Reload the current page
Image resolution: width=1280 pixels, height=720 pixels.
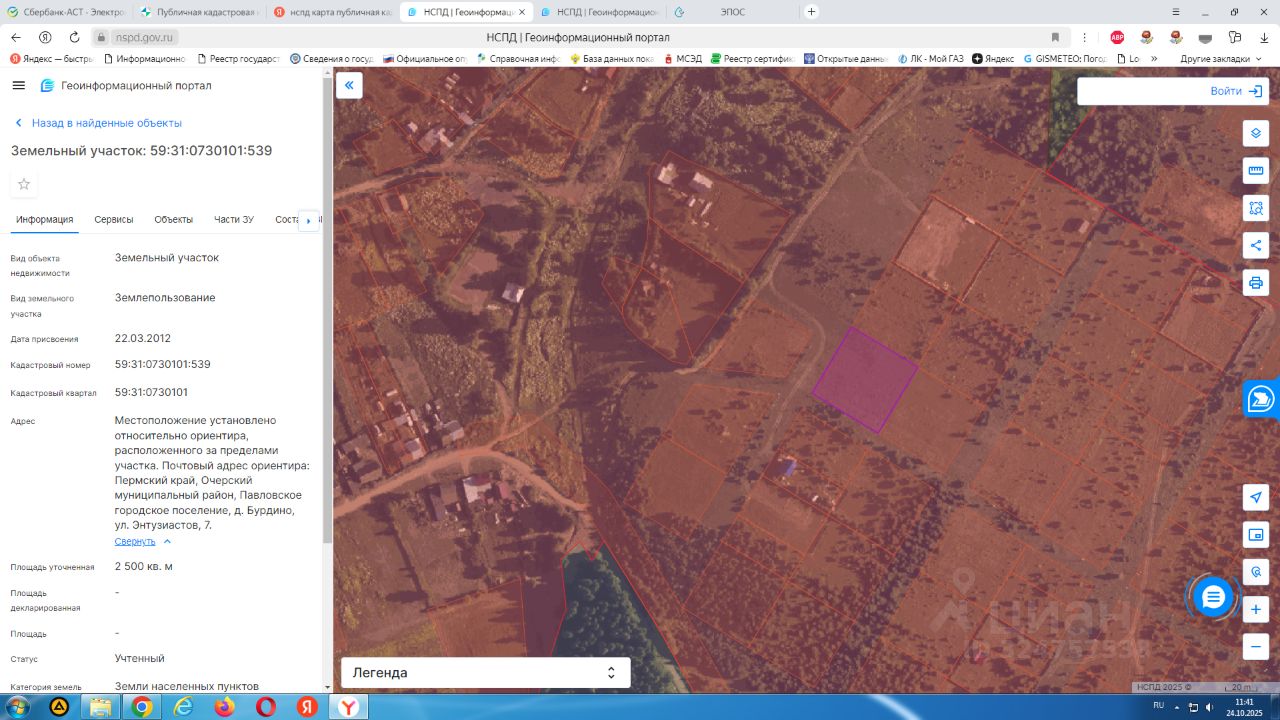click(x=74, y=37)
